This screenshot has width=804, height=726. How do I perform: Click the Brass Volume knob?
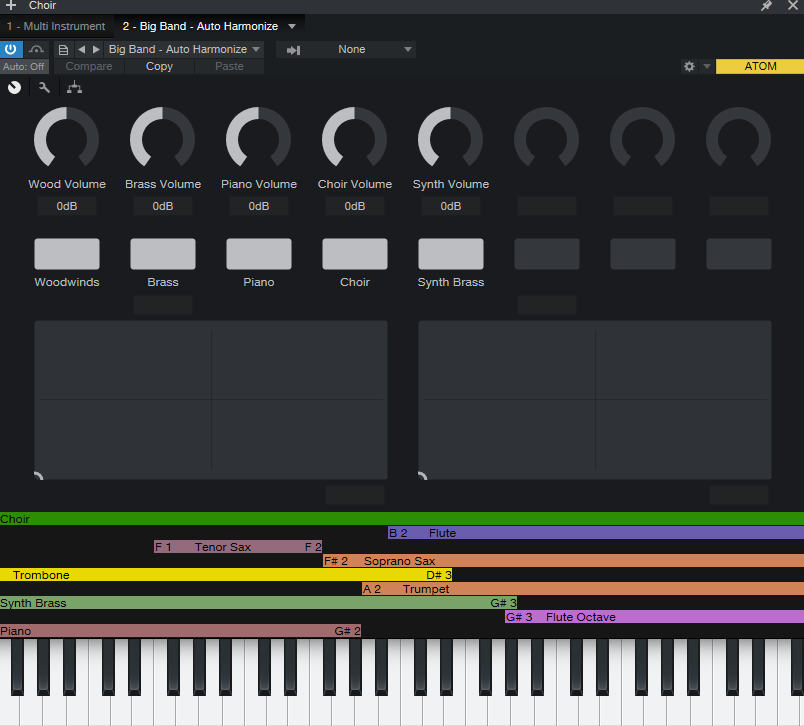[163, 138]
